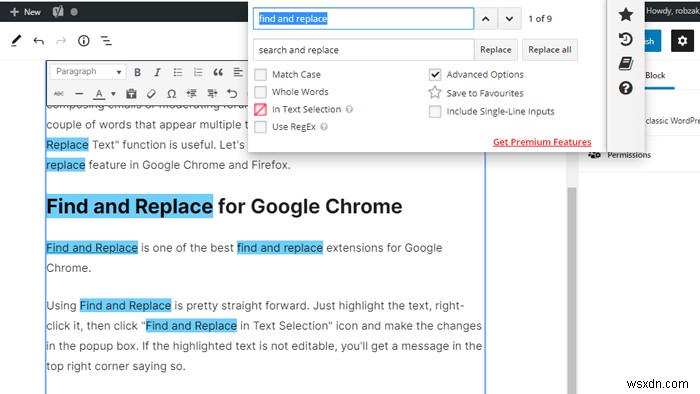Switch to the Block tab
700x394 pixels.
tap(655, 75)
